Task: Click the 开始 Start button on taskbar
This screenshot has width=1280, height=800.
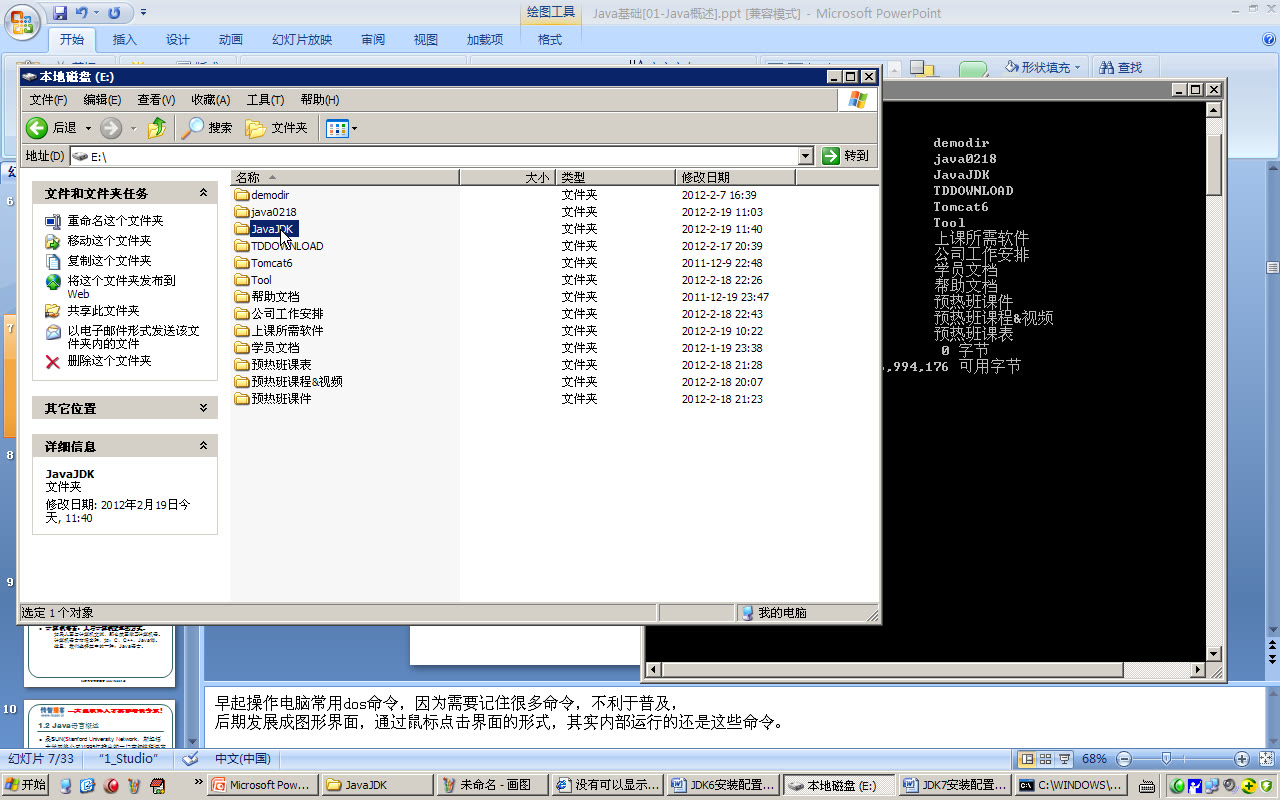Action: 24,785
